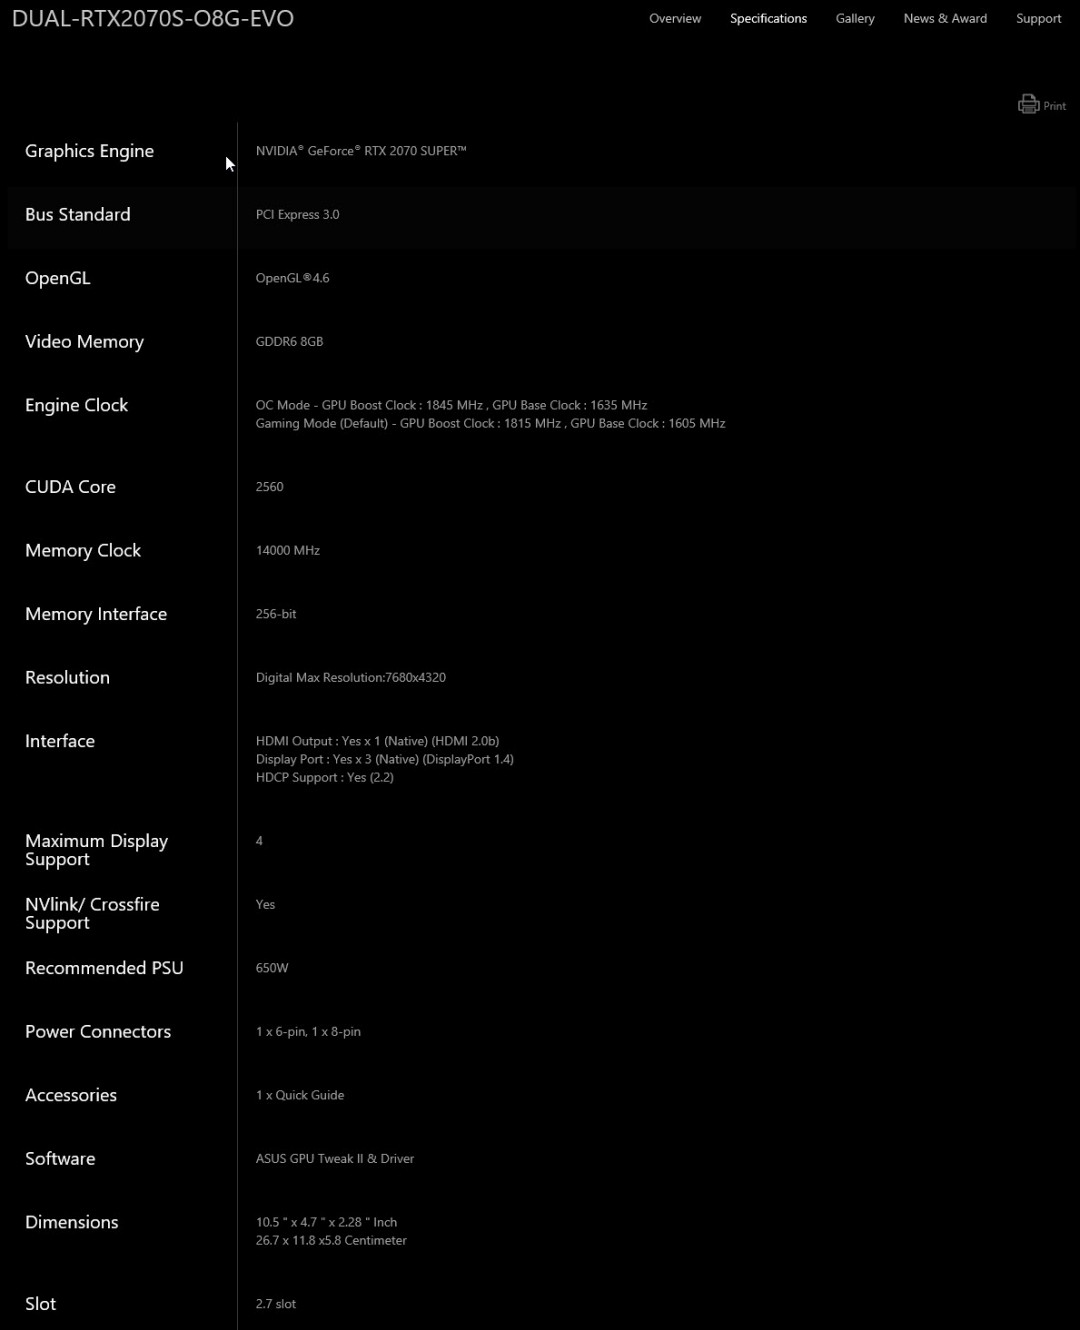Go to News & Award tab
The height and width of the screenshot is (1330, 1080).
945,18
